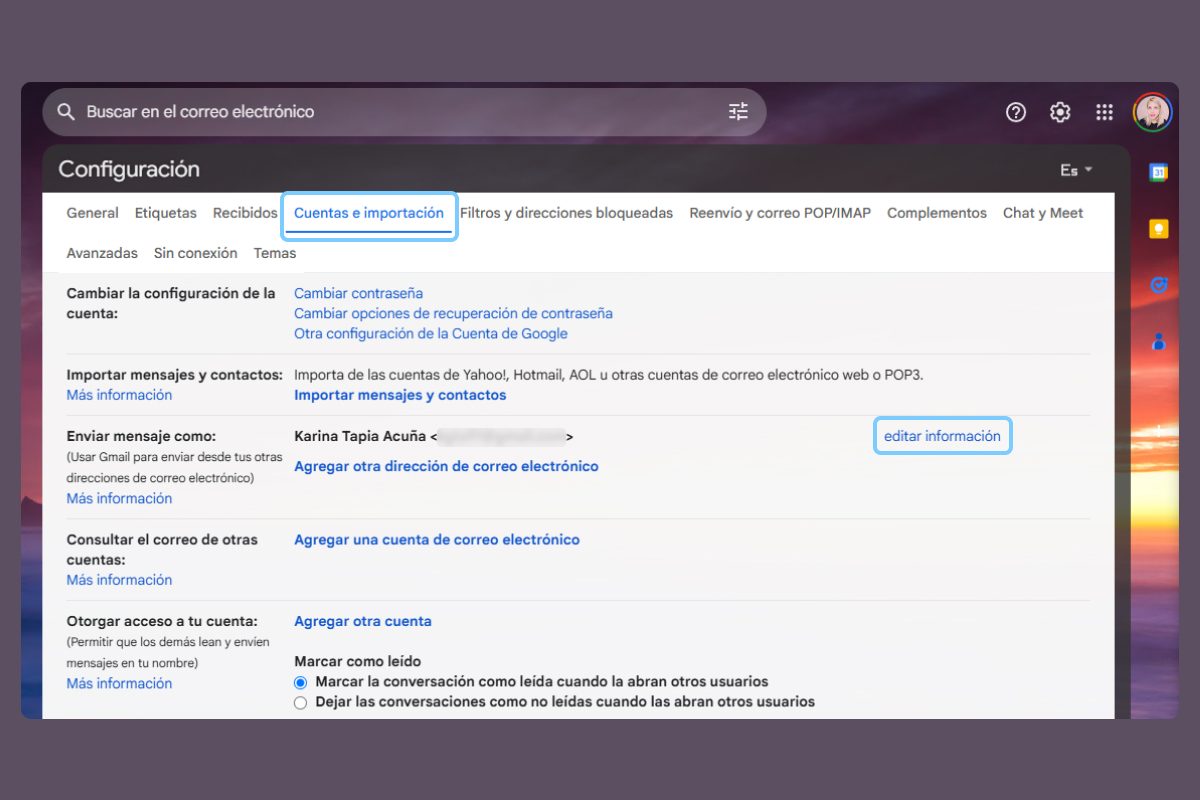Click the profile avatar picture
The width and height of the screenshot is (1200, 800).
click(x=1152, y=112)
